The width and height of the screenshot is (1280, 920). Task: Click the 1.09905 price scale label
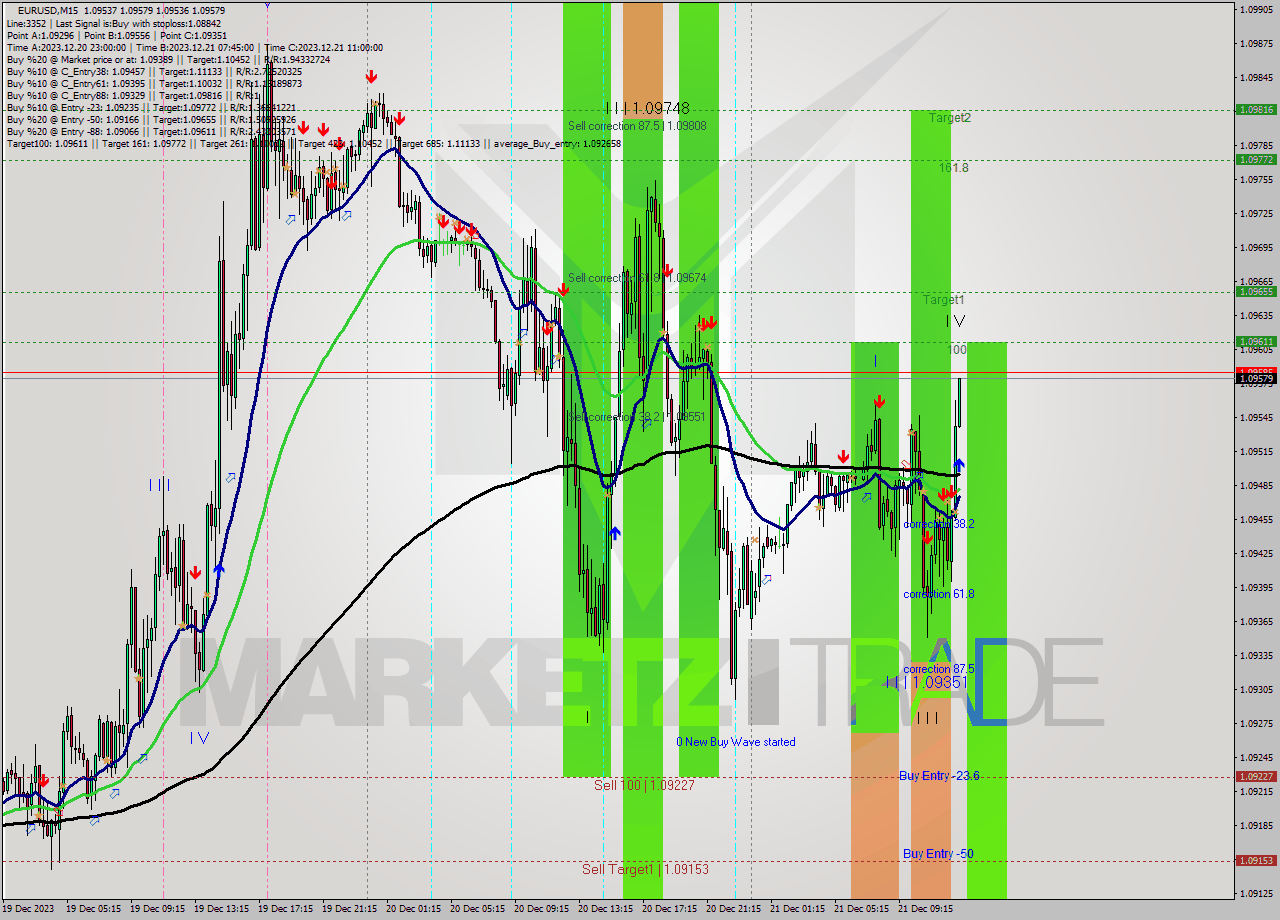pos(1256,9)
